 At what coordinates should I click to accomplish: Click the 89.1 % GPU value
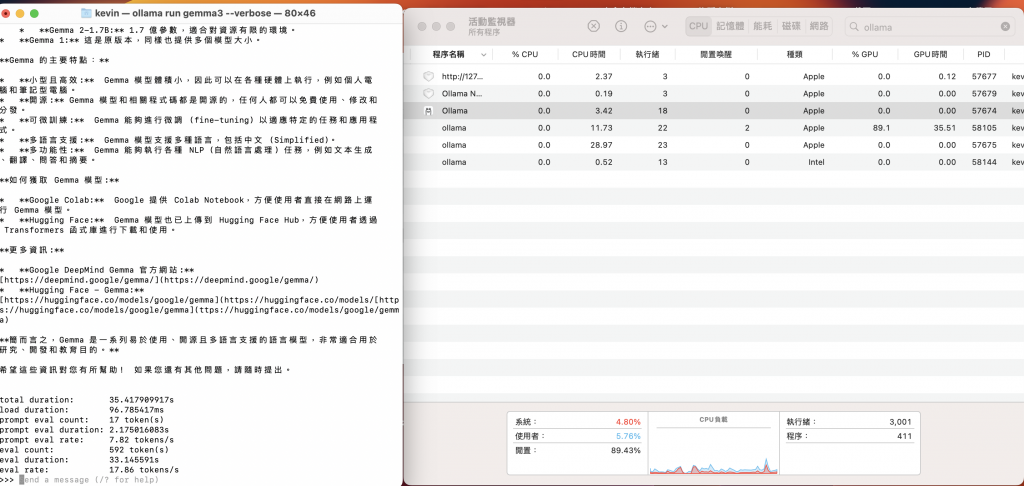(881, 128)
